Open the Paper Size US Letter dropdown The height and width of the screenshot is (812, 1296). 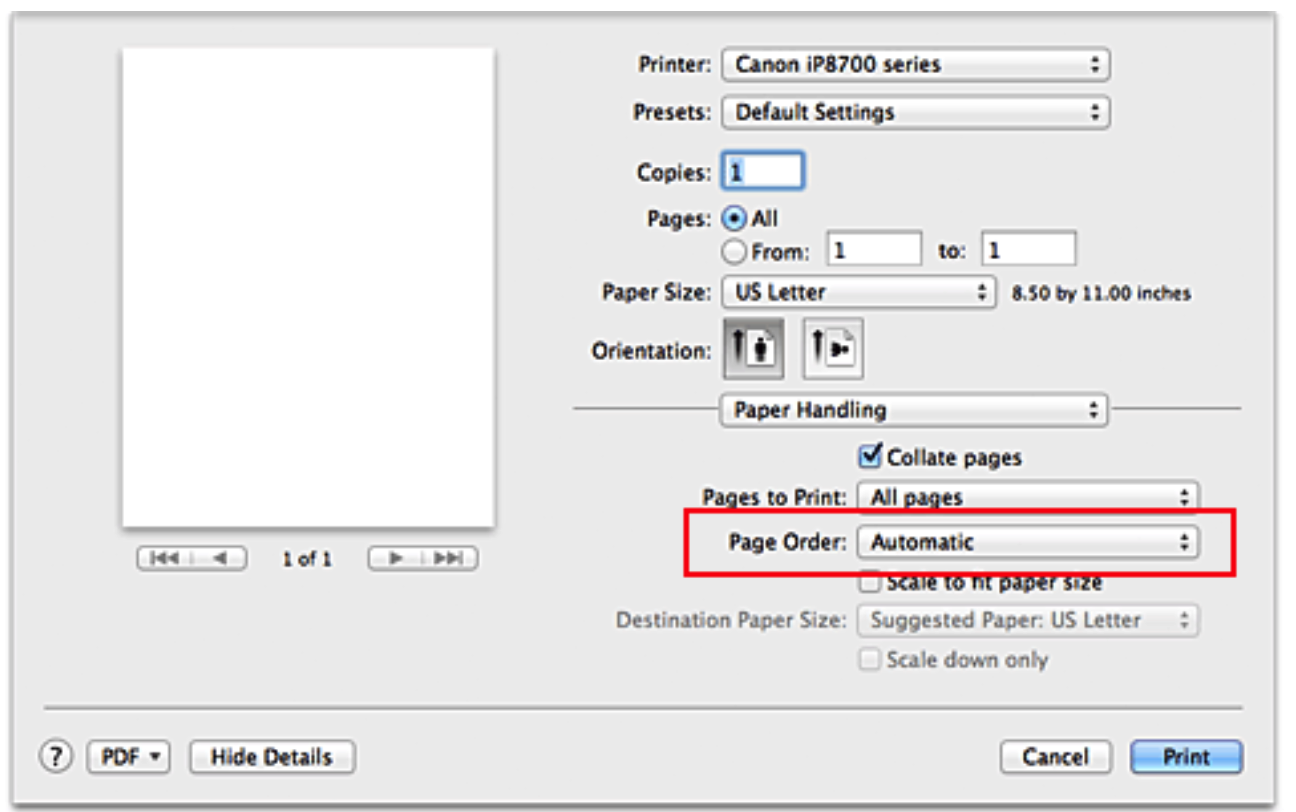(859, 293)
